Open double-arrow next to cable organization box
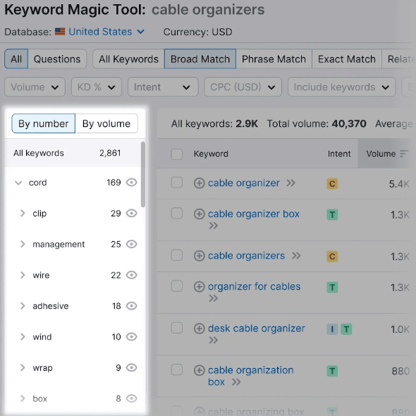The image size is (416, 416). tap(236, 382)
